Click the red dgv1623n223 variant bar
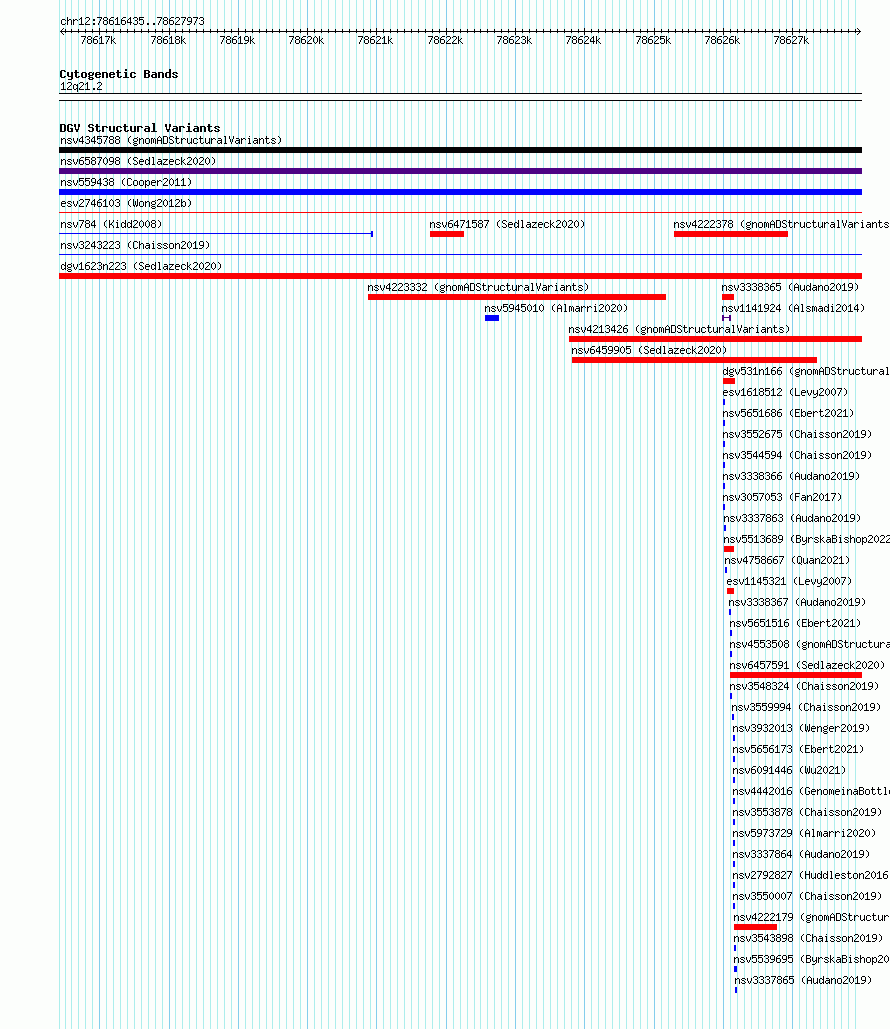 point(460,276)
